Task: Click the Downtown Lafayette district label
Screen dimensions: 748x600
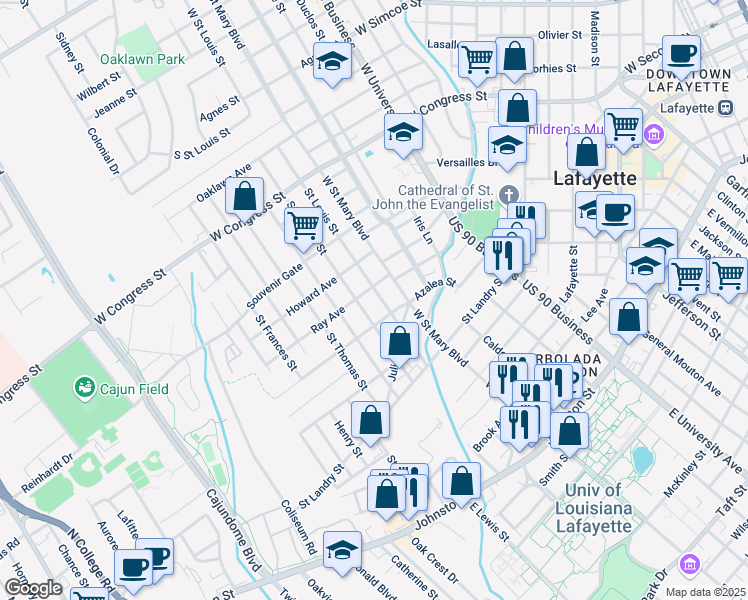Action: tap(689, 81)
